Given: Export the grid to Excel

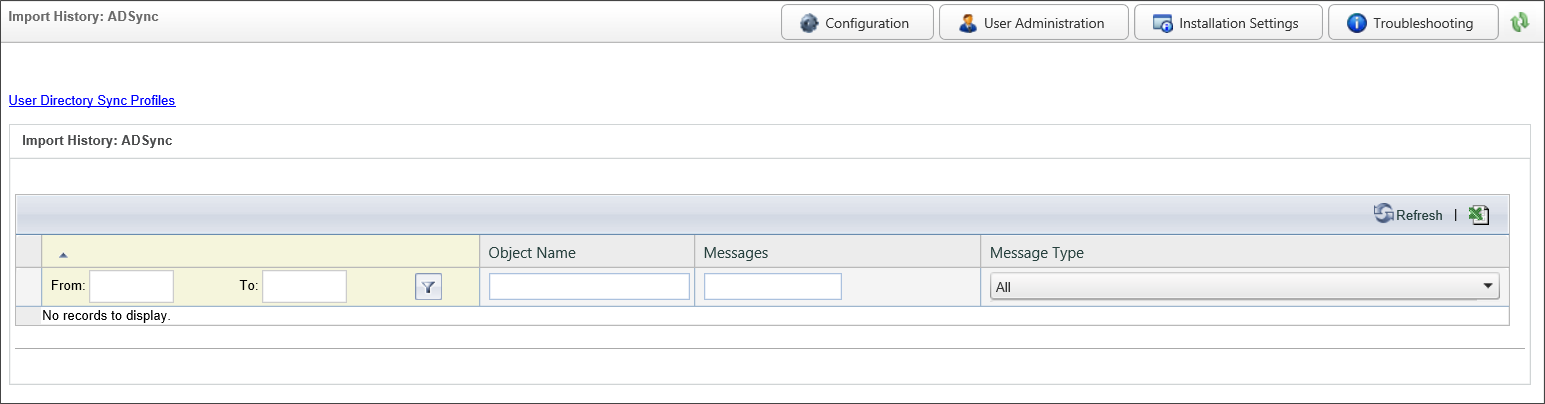Looking at the screenshot, I should [x=1479, y=215].
